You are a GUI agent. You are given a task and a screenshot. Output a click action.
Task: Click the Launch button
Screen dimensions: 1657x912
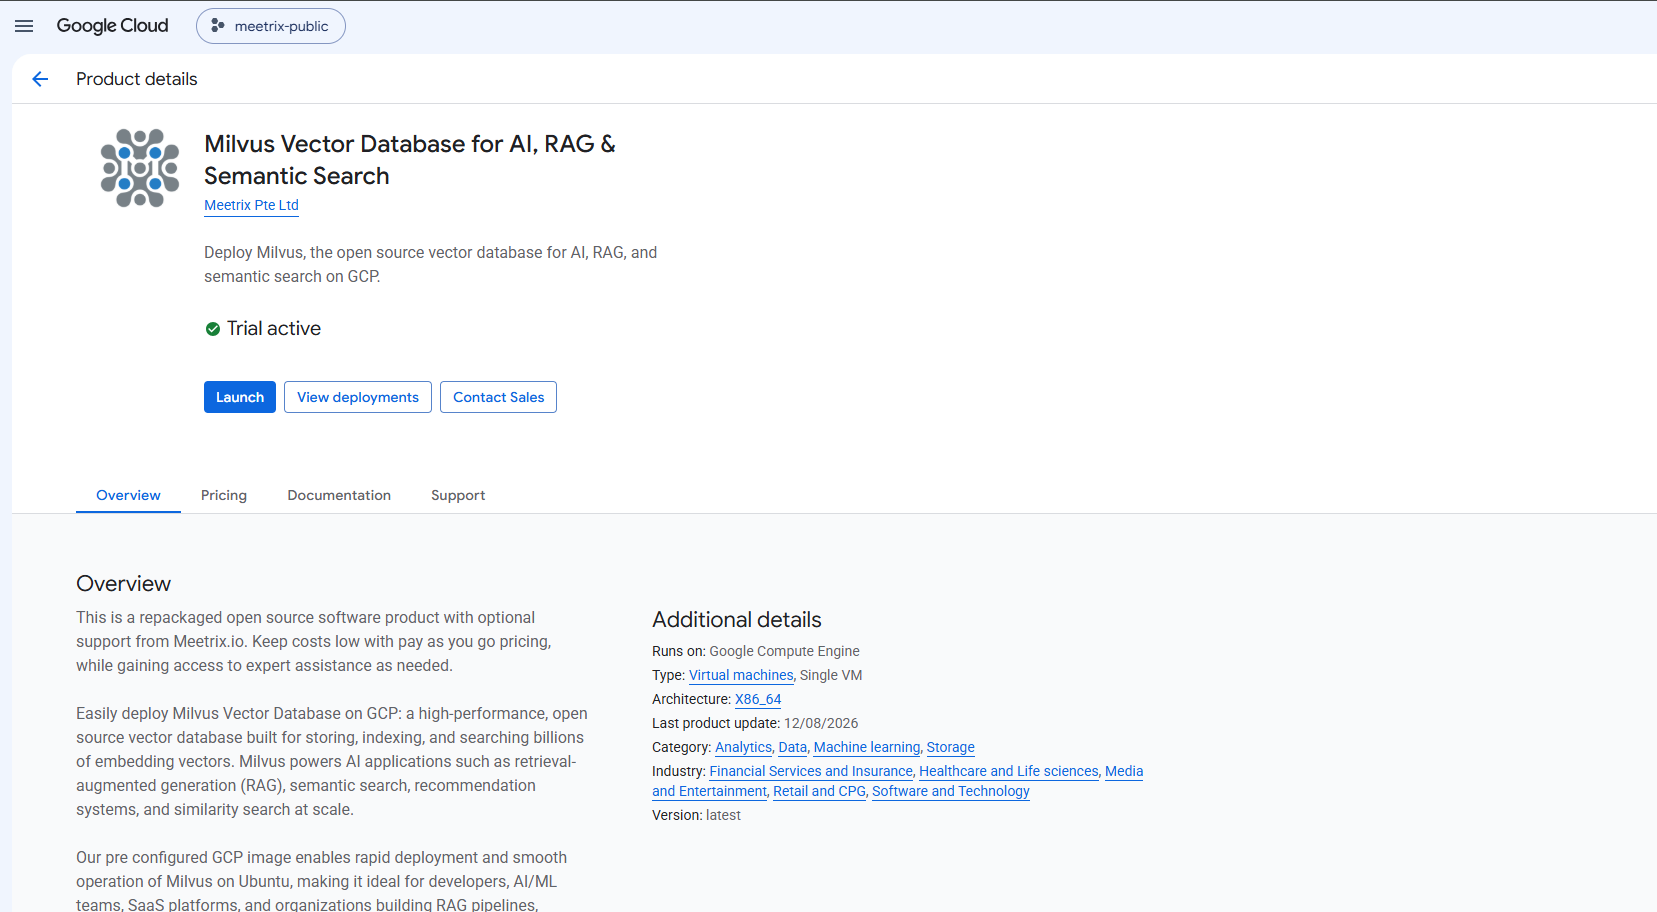240,397
